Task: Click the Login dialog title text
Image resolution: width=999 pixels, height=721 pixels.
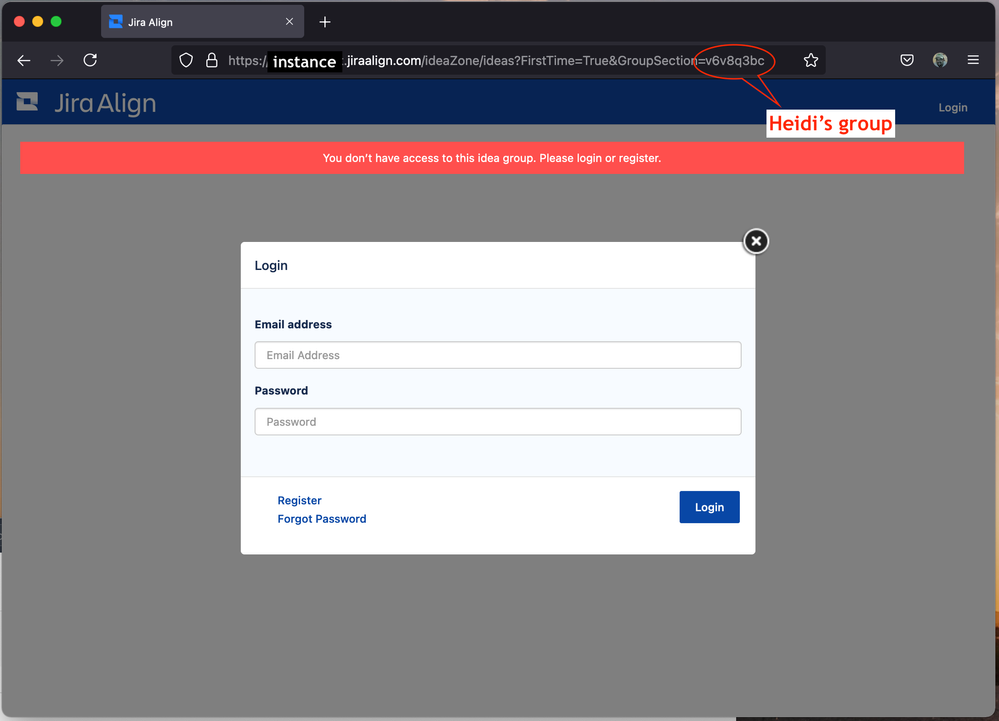Action: tap(271, 266)
